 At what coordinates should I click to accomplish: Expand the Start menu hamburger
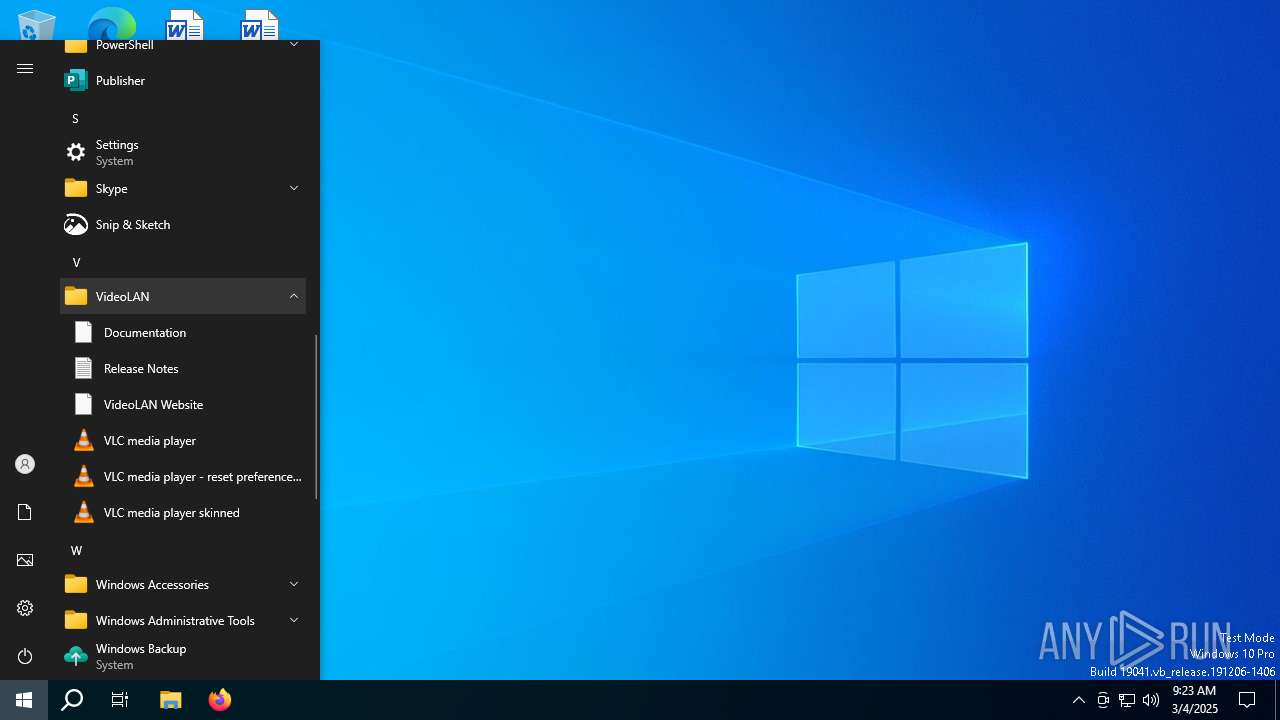click(x=25, y=68)
